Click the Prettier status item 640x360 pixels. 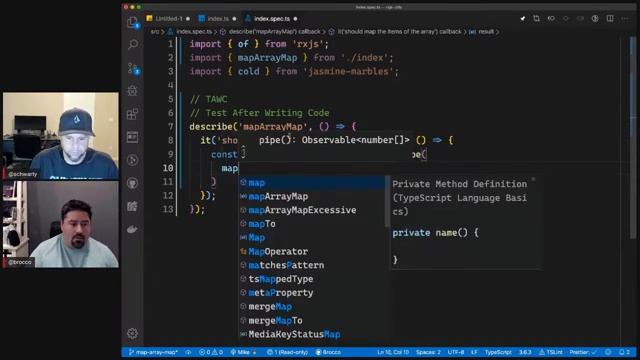(583, 352)
